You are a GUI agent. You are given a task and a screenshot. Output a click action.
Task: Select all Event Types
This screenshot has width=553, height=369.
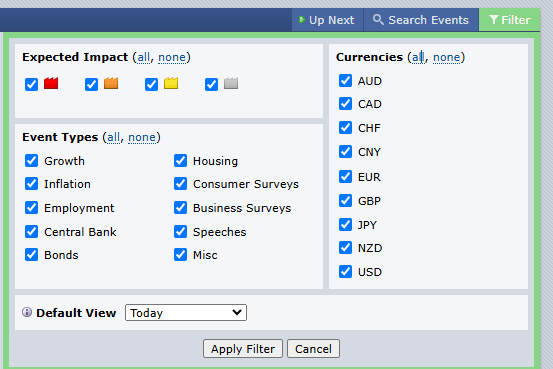tap(114, 137)
